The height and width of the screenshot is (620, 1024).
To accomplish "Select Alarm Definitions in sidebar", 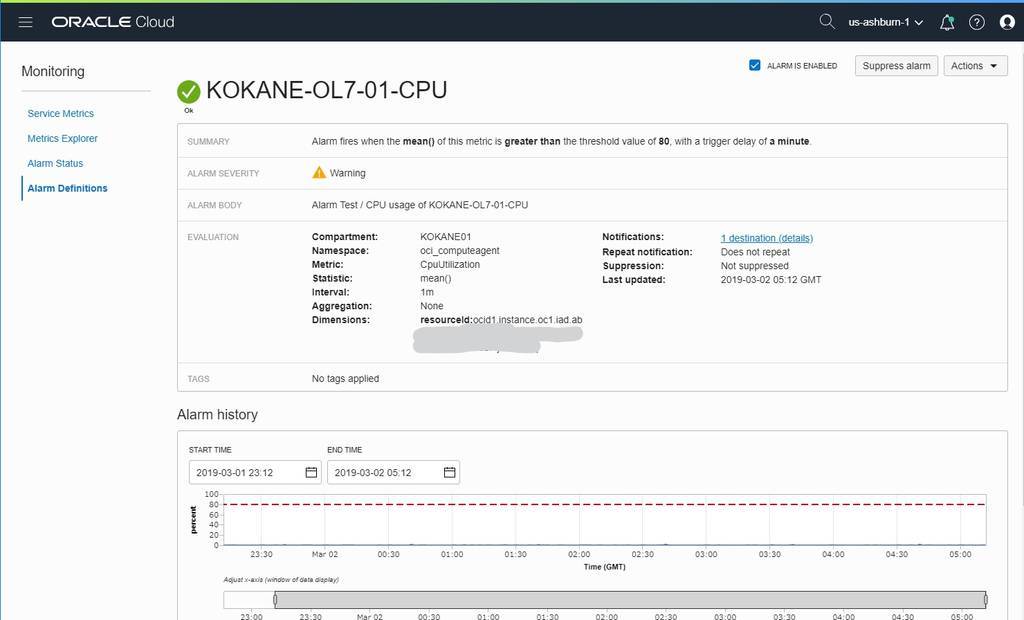I will 67,188.
